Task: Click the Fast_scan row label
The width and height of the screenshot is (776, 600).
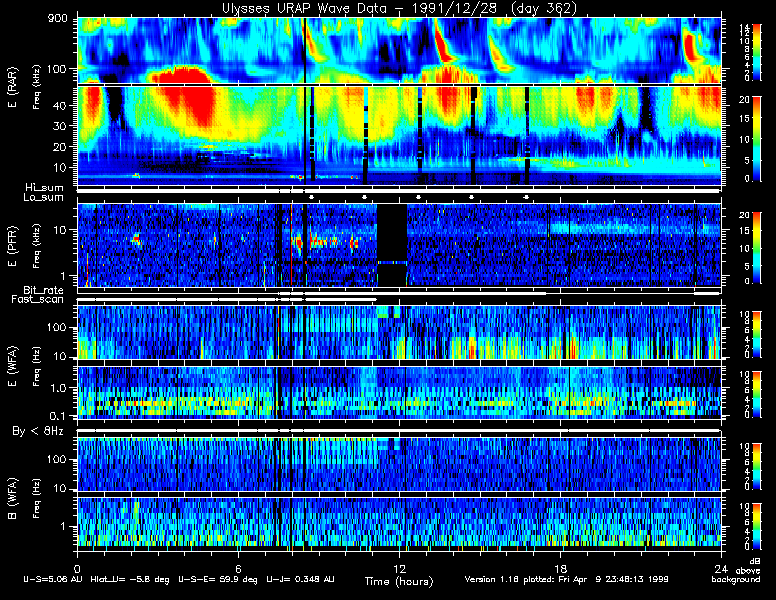Action: [38, 300]
